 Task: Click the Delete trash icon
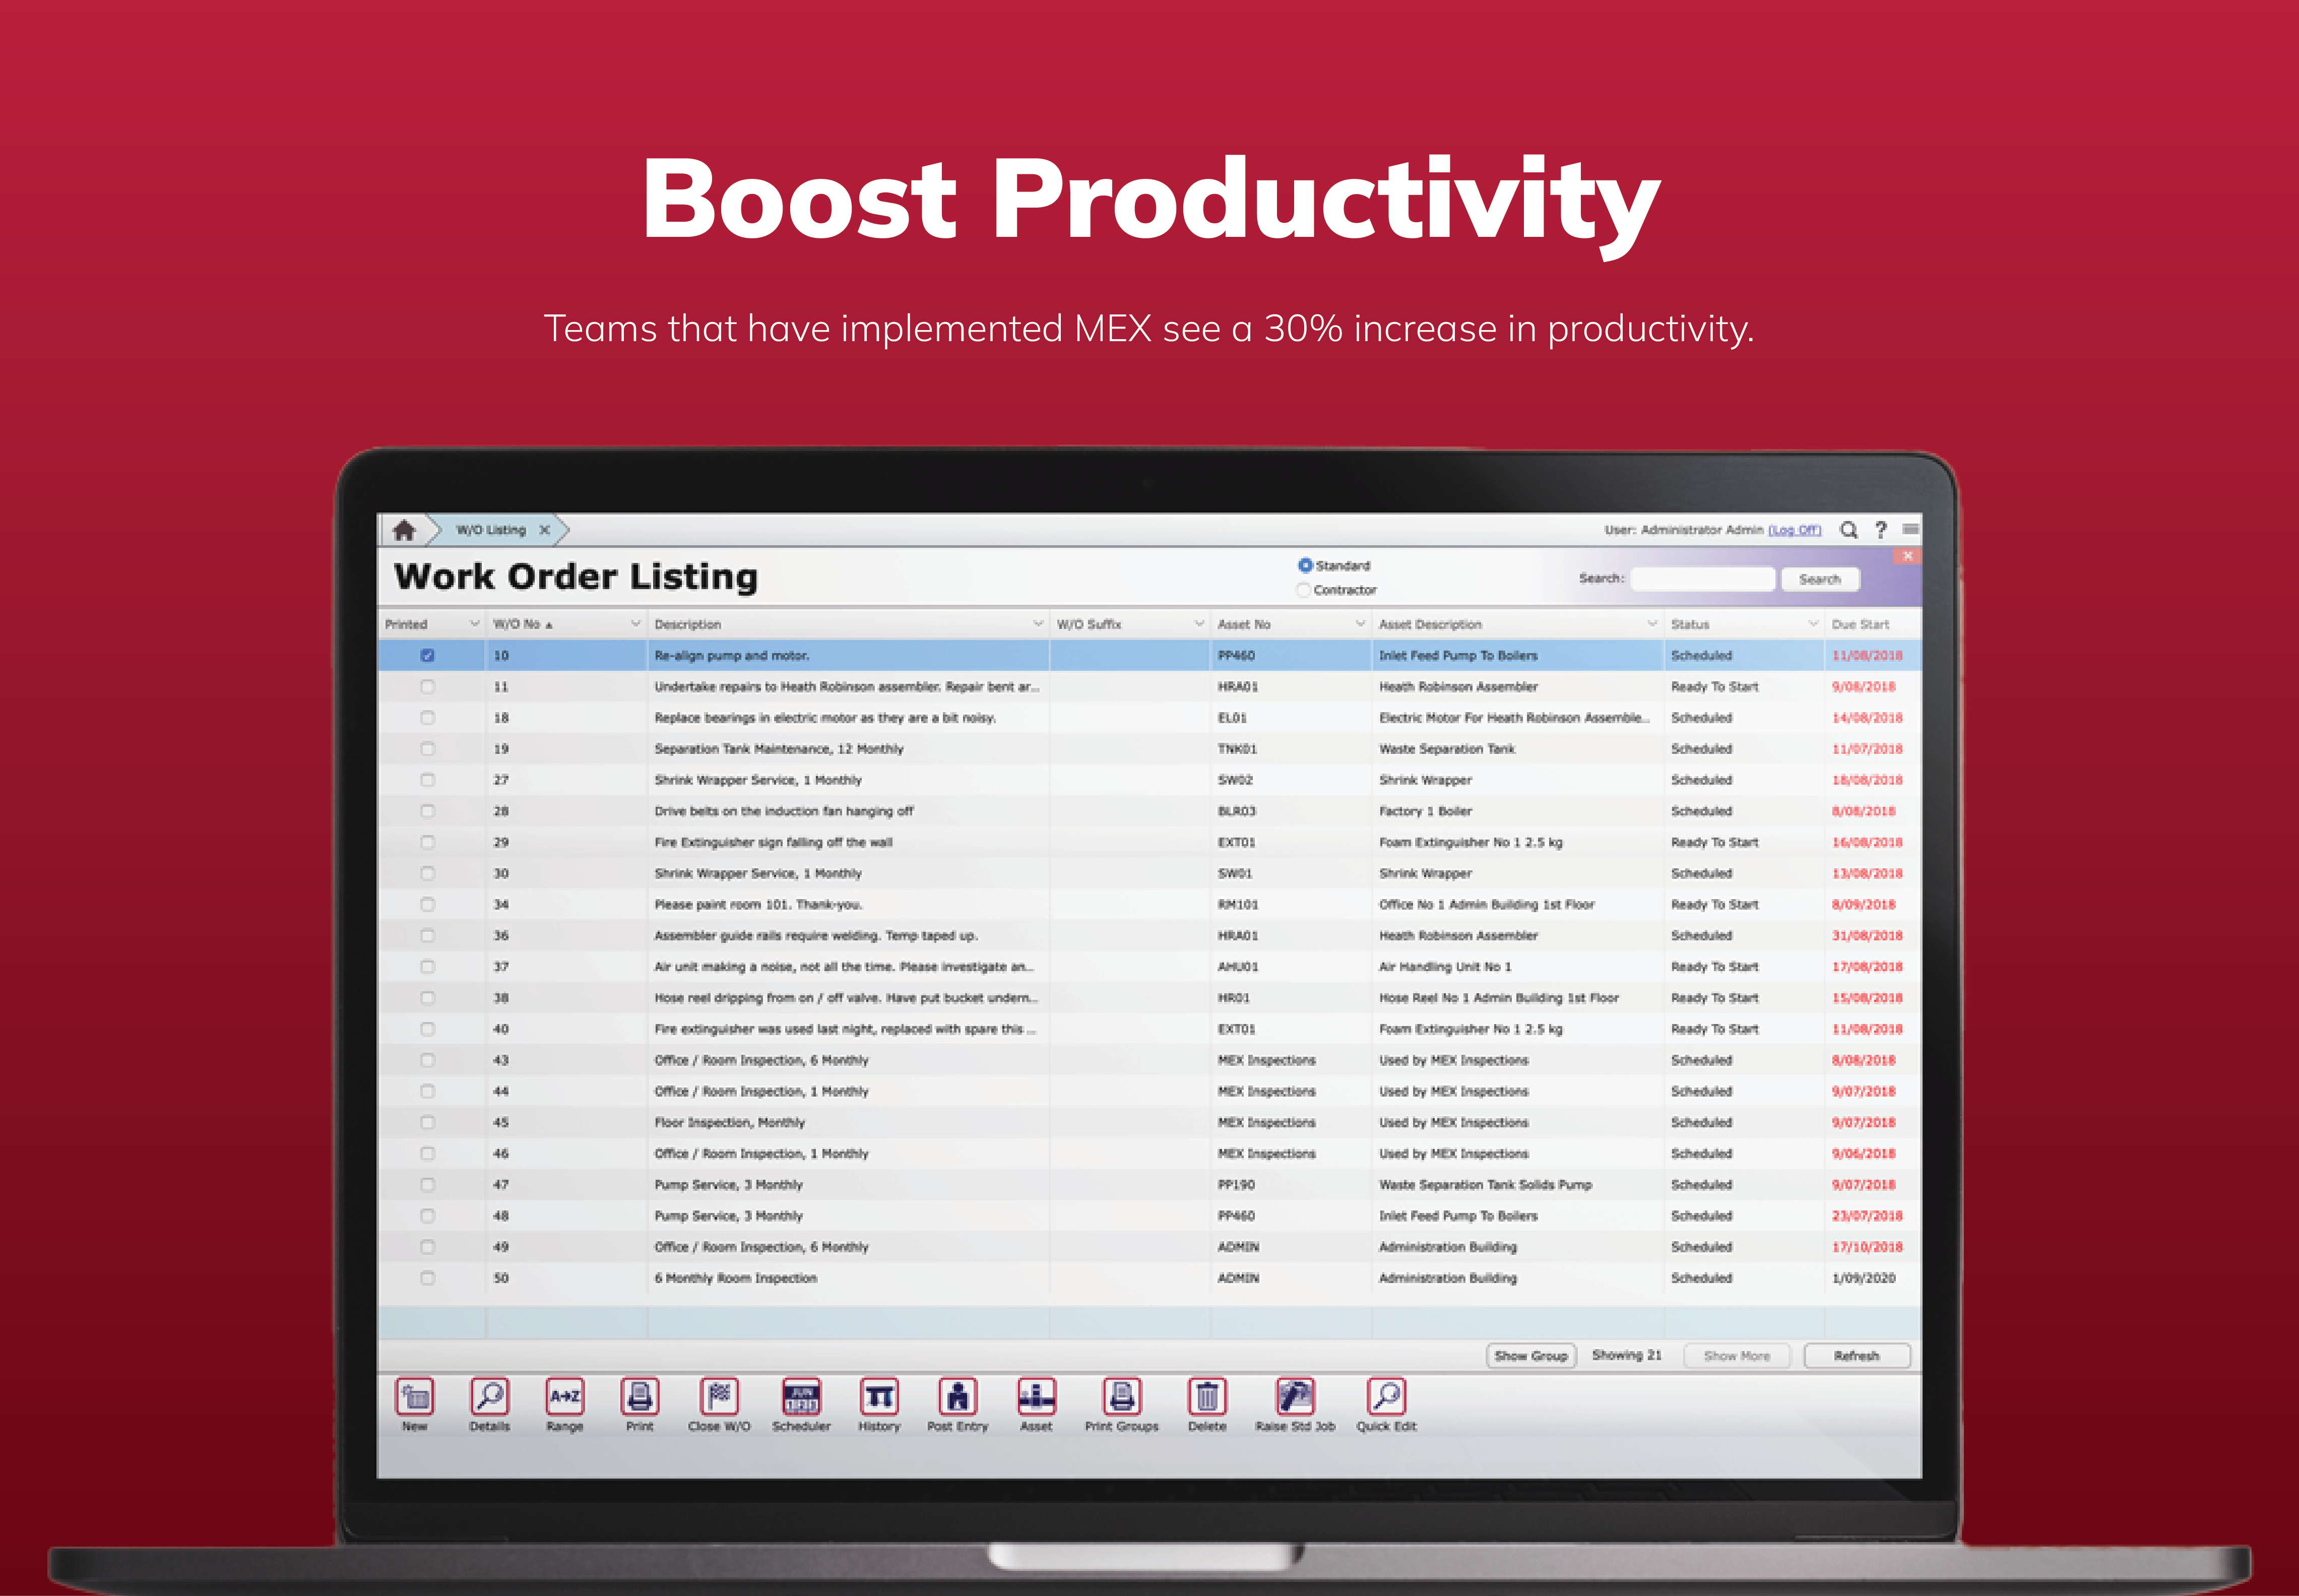click(x=1207, y=1397)
